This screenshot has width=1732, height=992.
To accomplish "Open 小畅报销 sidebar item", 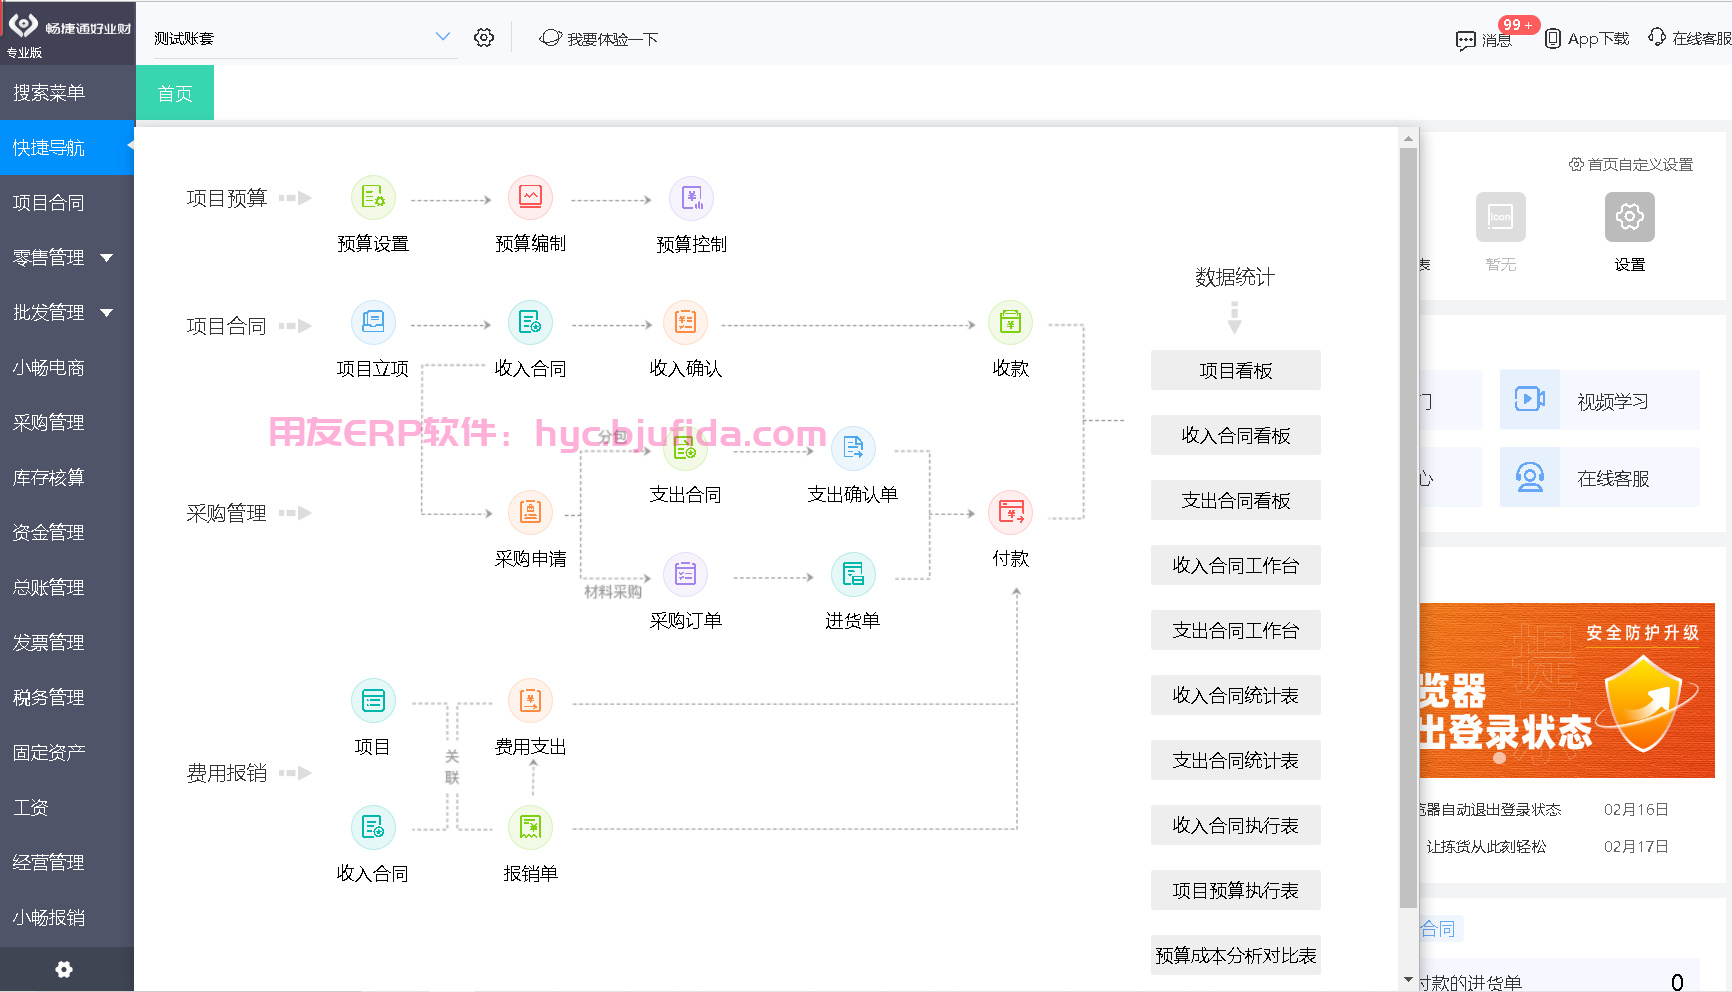I will pos(67,918).
